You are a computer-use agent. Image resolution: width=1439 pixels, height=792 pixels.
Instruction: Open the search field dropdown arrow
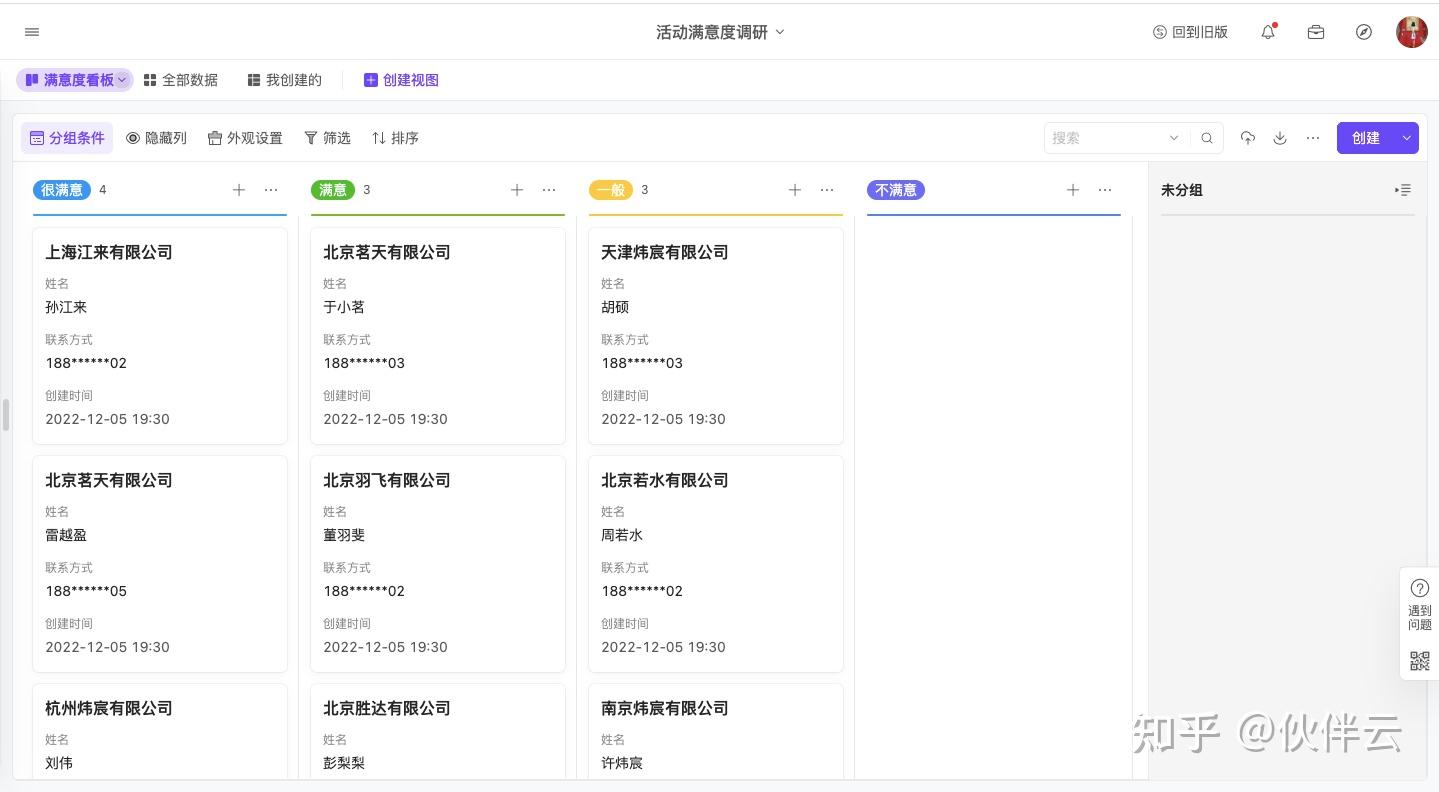[x=1174, y=138]
